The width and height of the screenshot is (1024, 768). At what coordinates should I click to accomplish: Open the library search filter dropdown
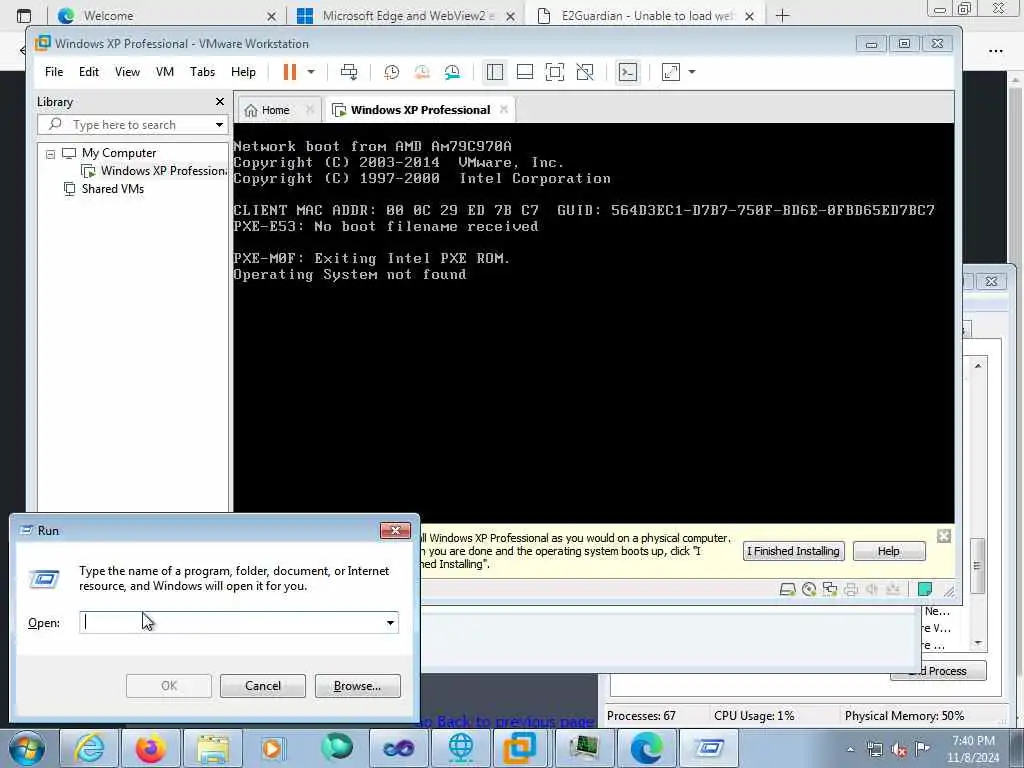coord(219,125)
